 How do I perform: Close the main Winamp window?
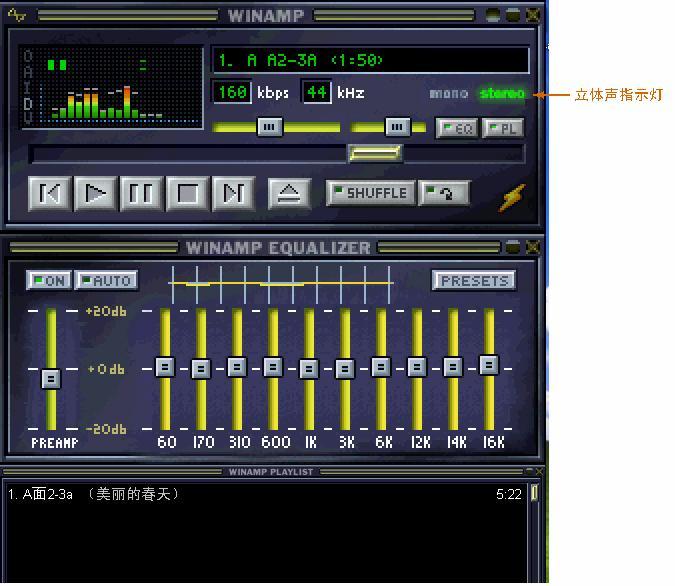tap(533, 16)
